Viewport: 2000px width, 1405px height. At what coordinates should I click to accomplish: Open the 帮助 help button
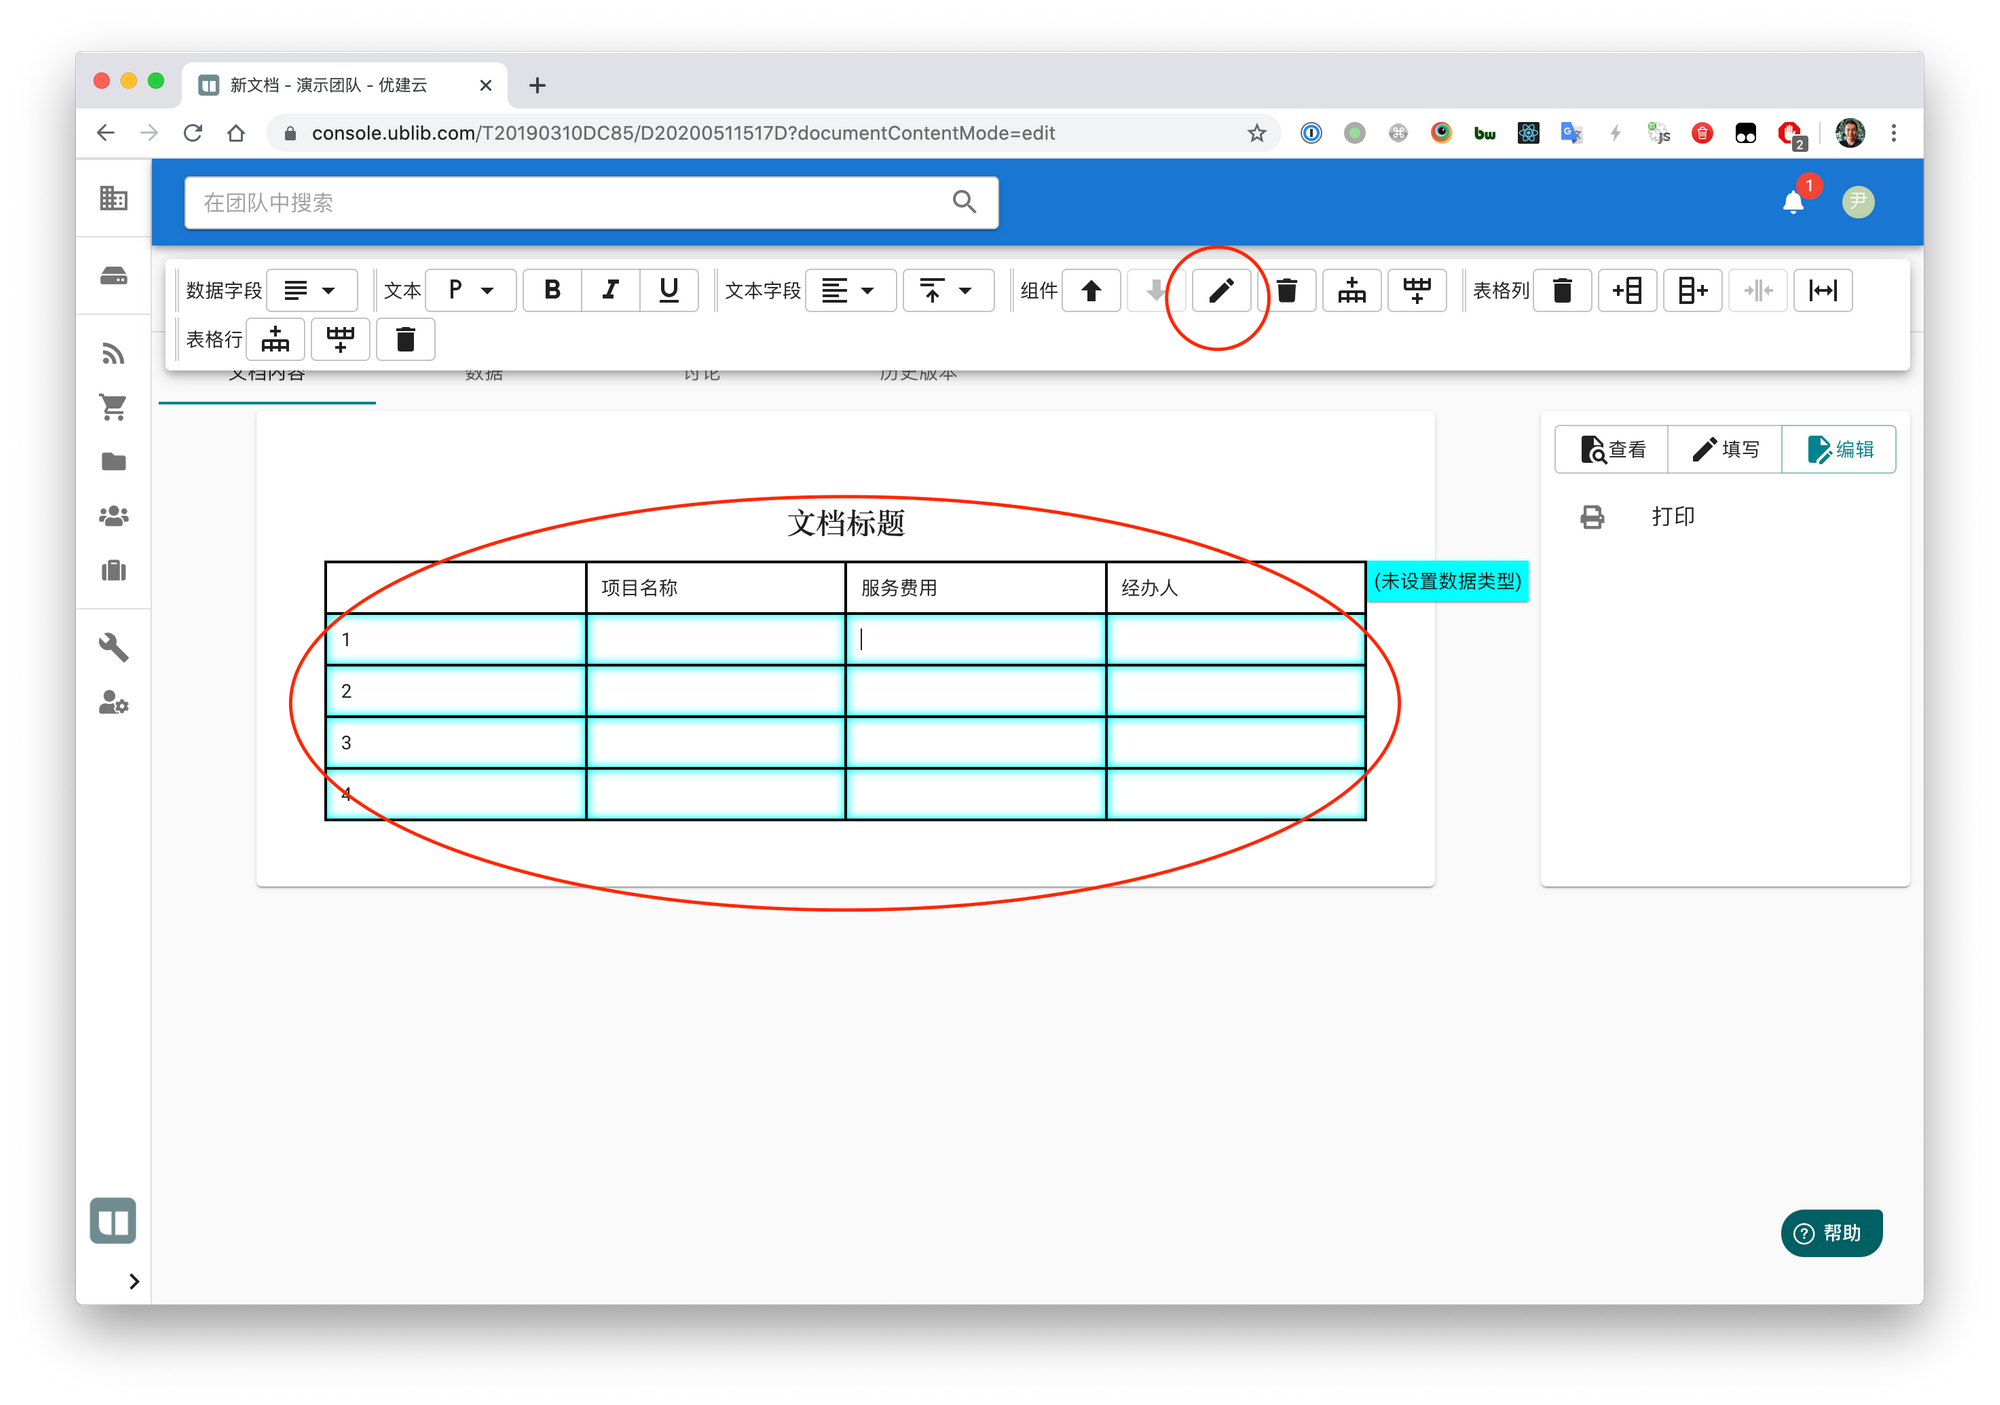point(1831,1233)
